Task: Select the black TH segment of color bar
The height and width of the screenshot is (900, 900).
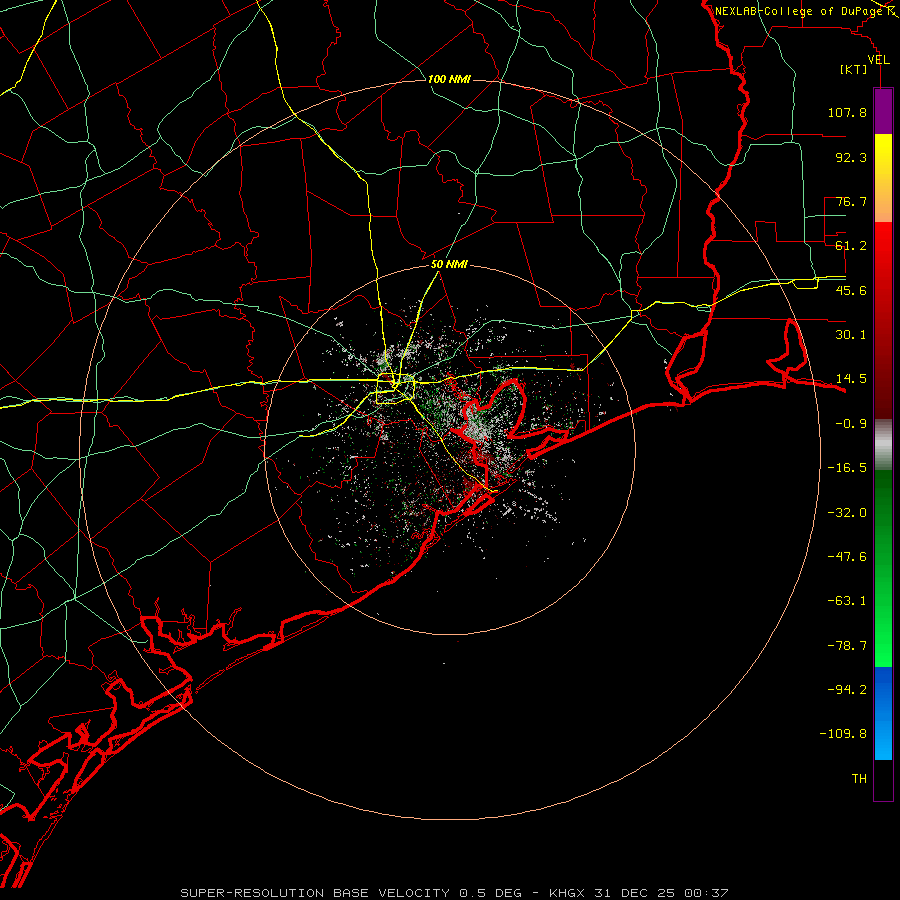Action: [x=883, y=780]
